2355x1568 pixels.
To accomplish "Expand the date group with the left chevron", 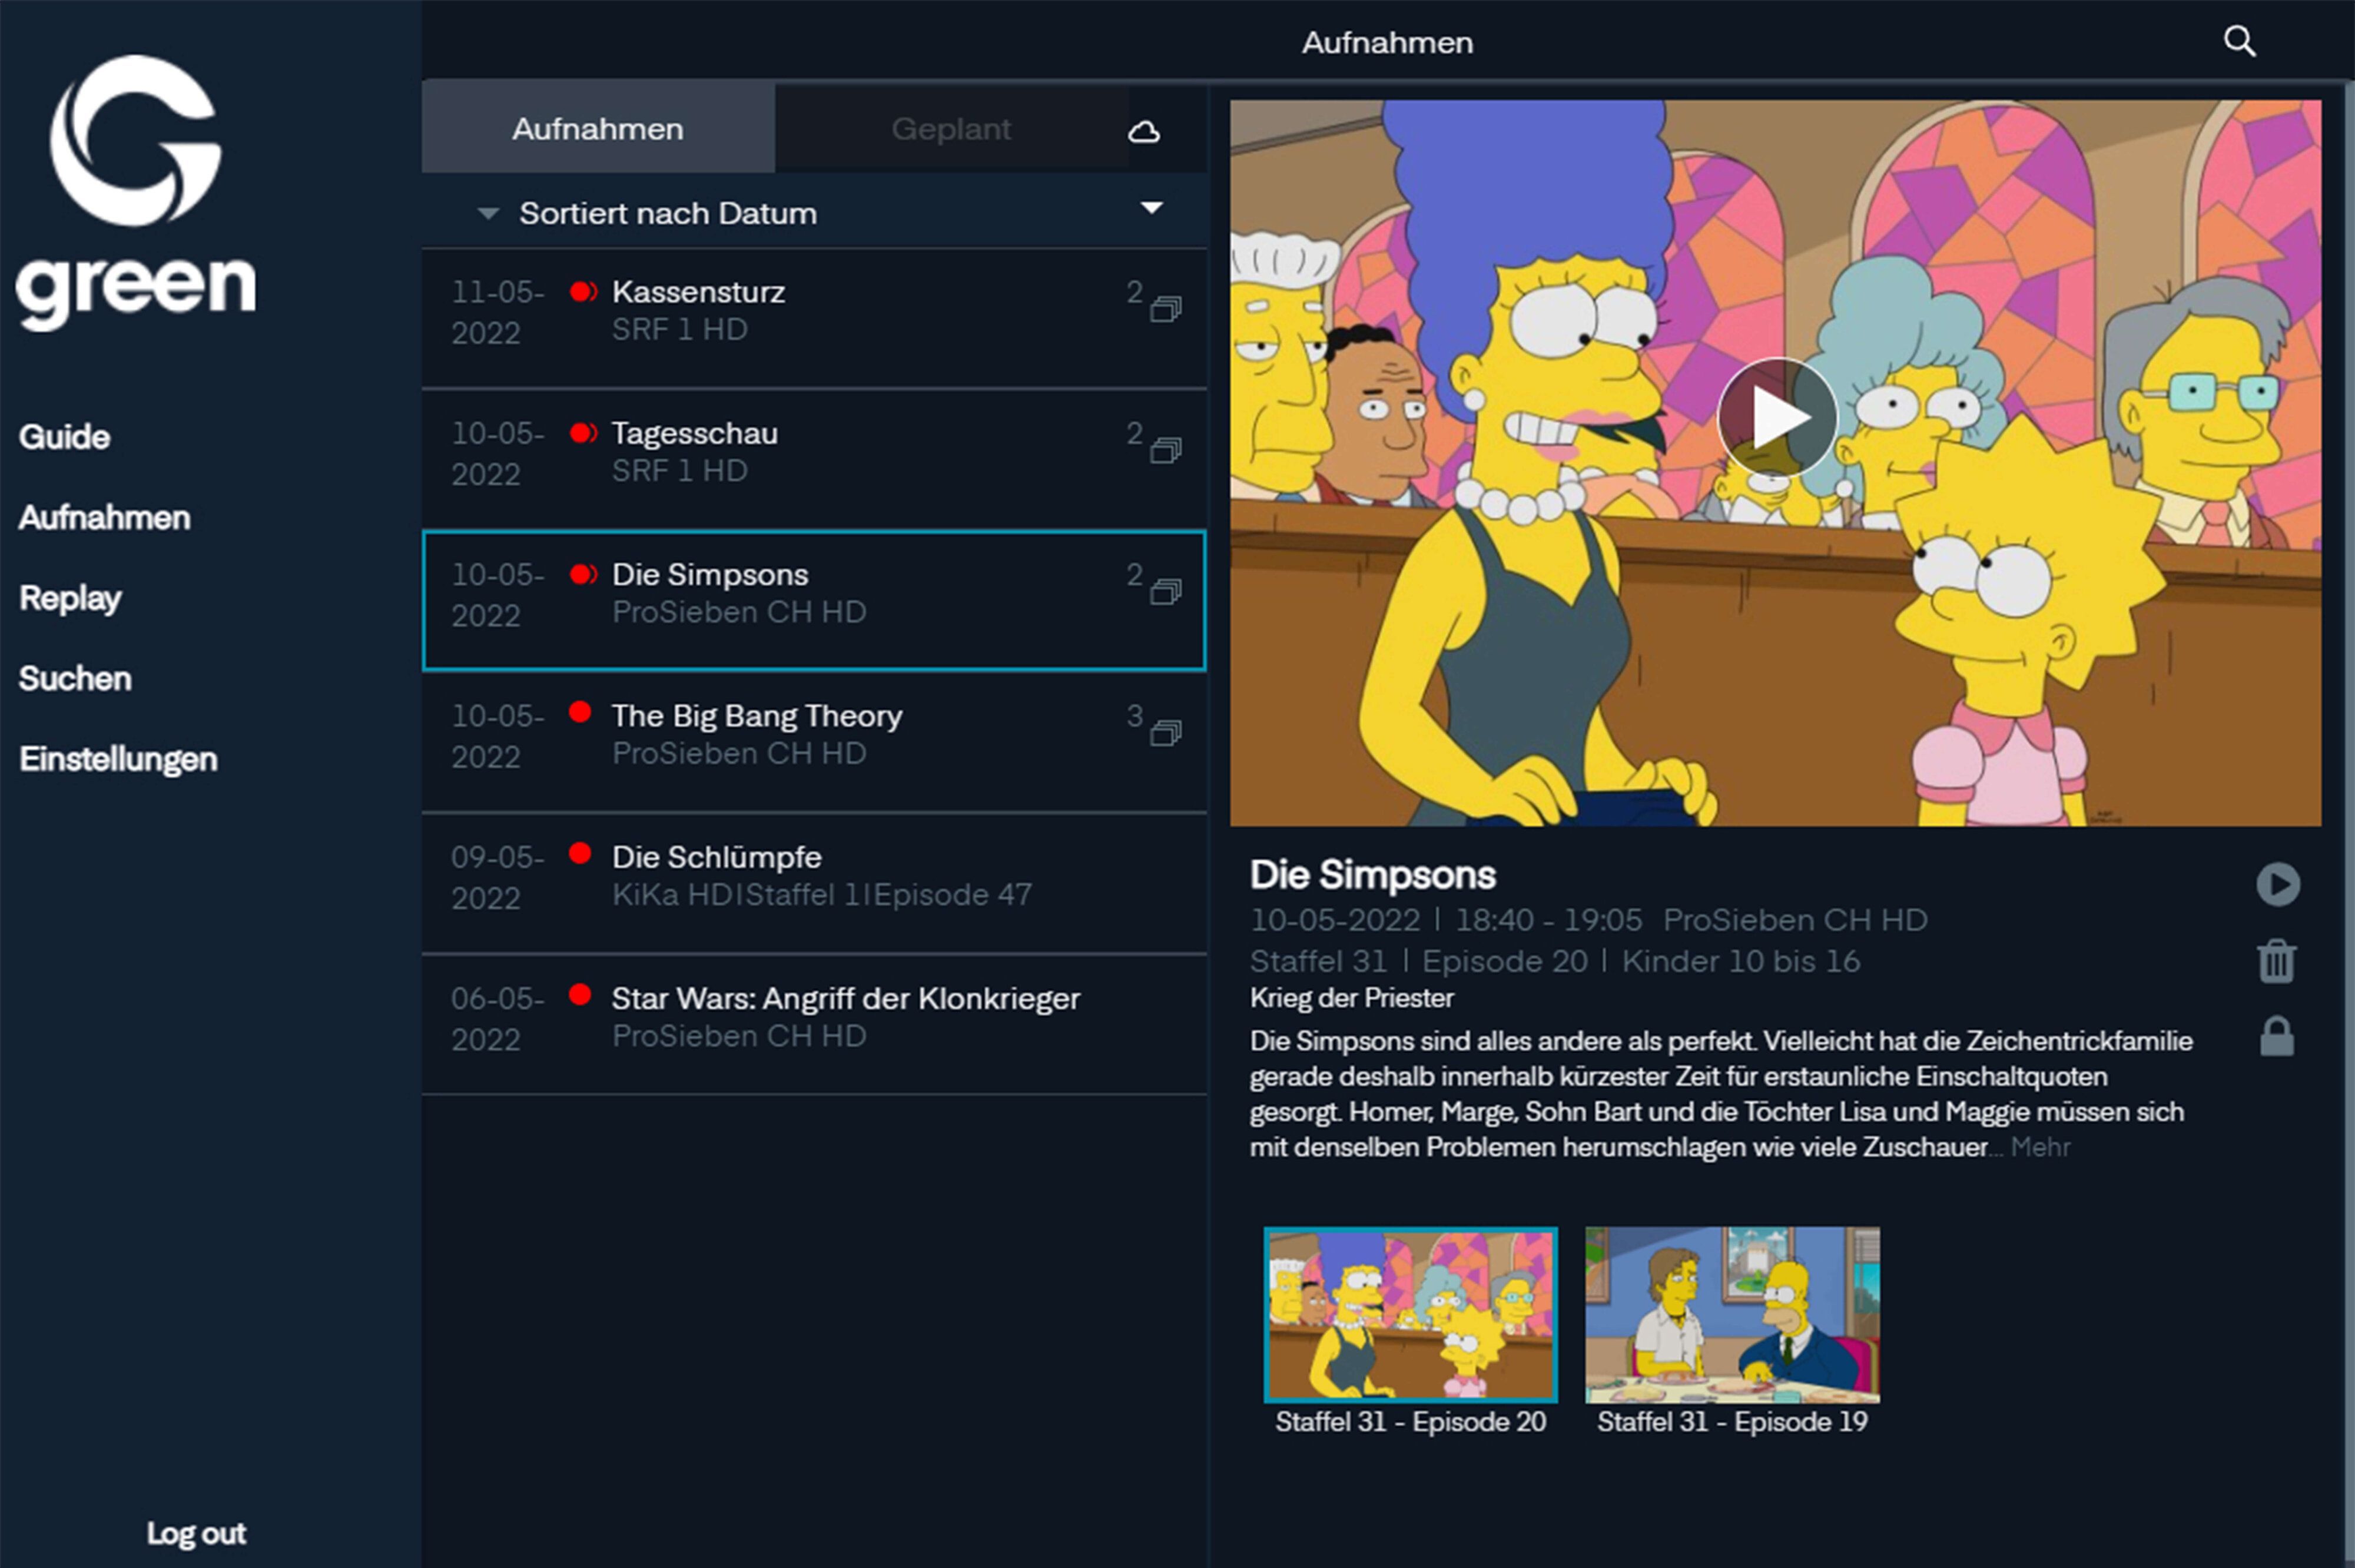I will click(488, 213).
